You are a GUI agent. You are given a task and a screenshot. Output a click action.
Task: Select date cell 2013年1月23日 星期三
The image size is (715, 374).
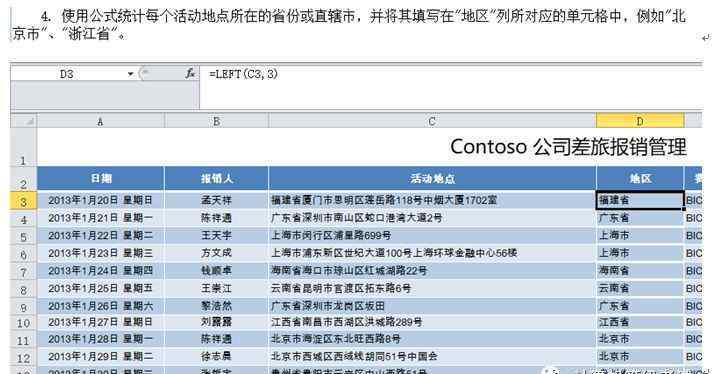point(100,253)
